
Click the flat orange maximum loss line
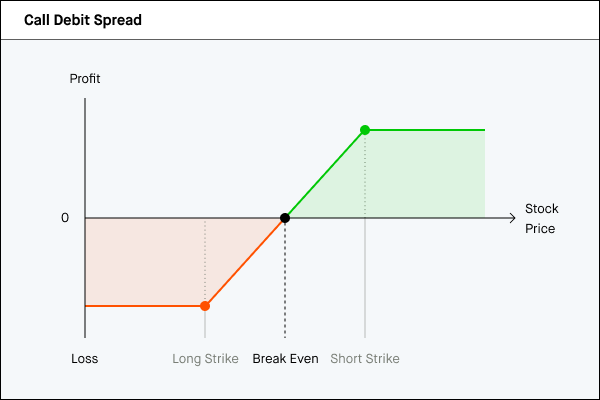coord(145,306)
